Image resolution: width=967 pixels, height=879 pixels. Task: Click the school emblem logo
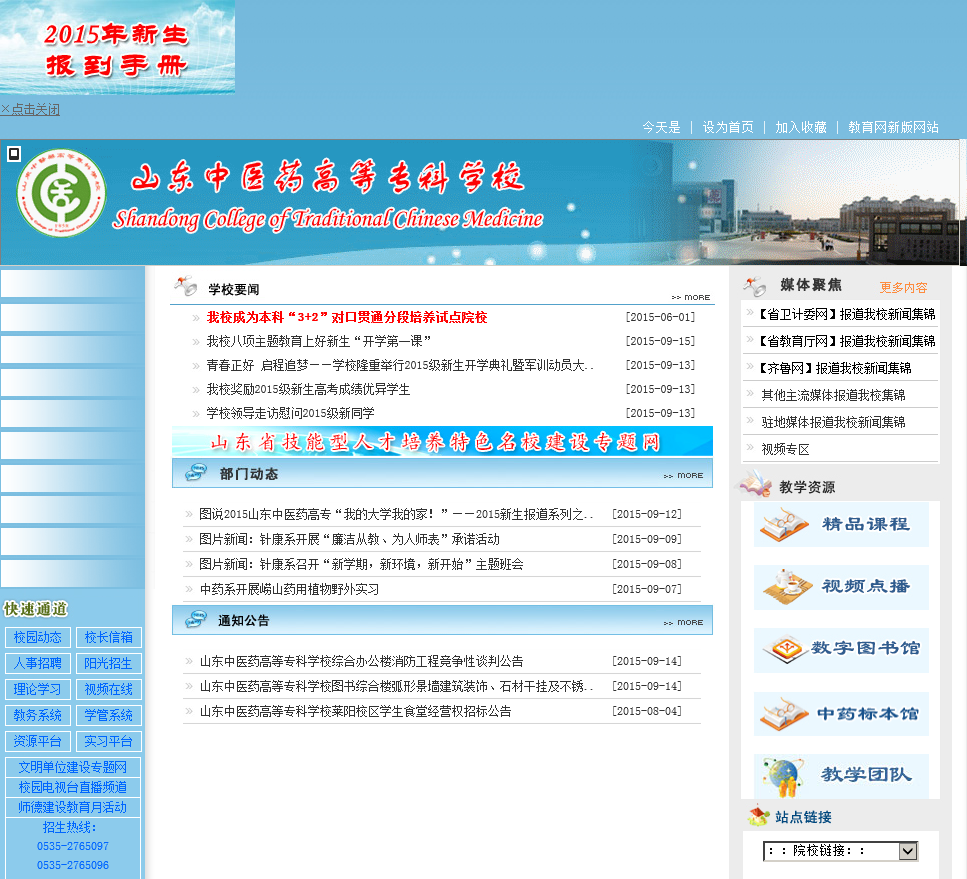[x=61, y=193]
